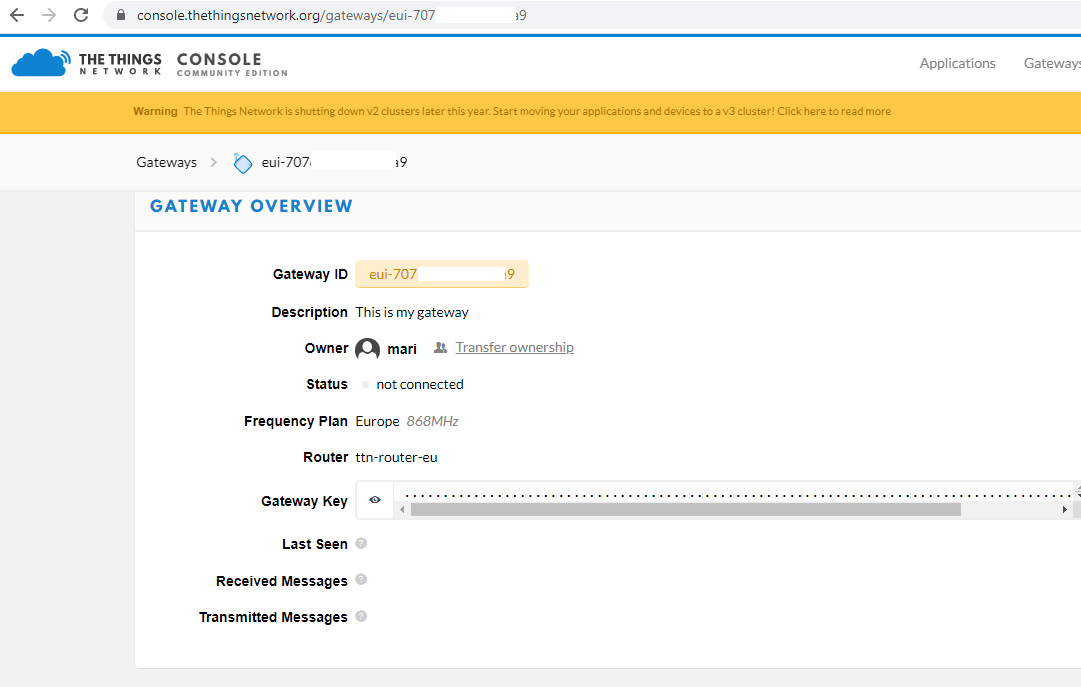The height and width of the screenshot is (687, 1081).
Task: Click the 'GATEWAY OVERVIEW' heading
Action: 251,206
